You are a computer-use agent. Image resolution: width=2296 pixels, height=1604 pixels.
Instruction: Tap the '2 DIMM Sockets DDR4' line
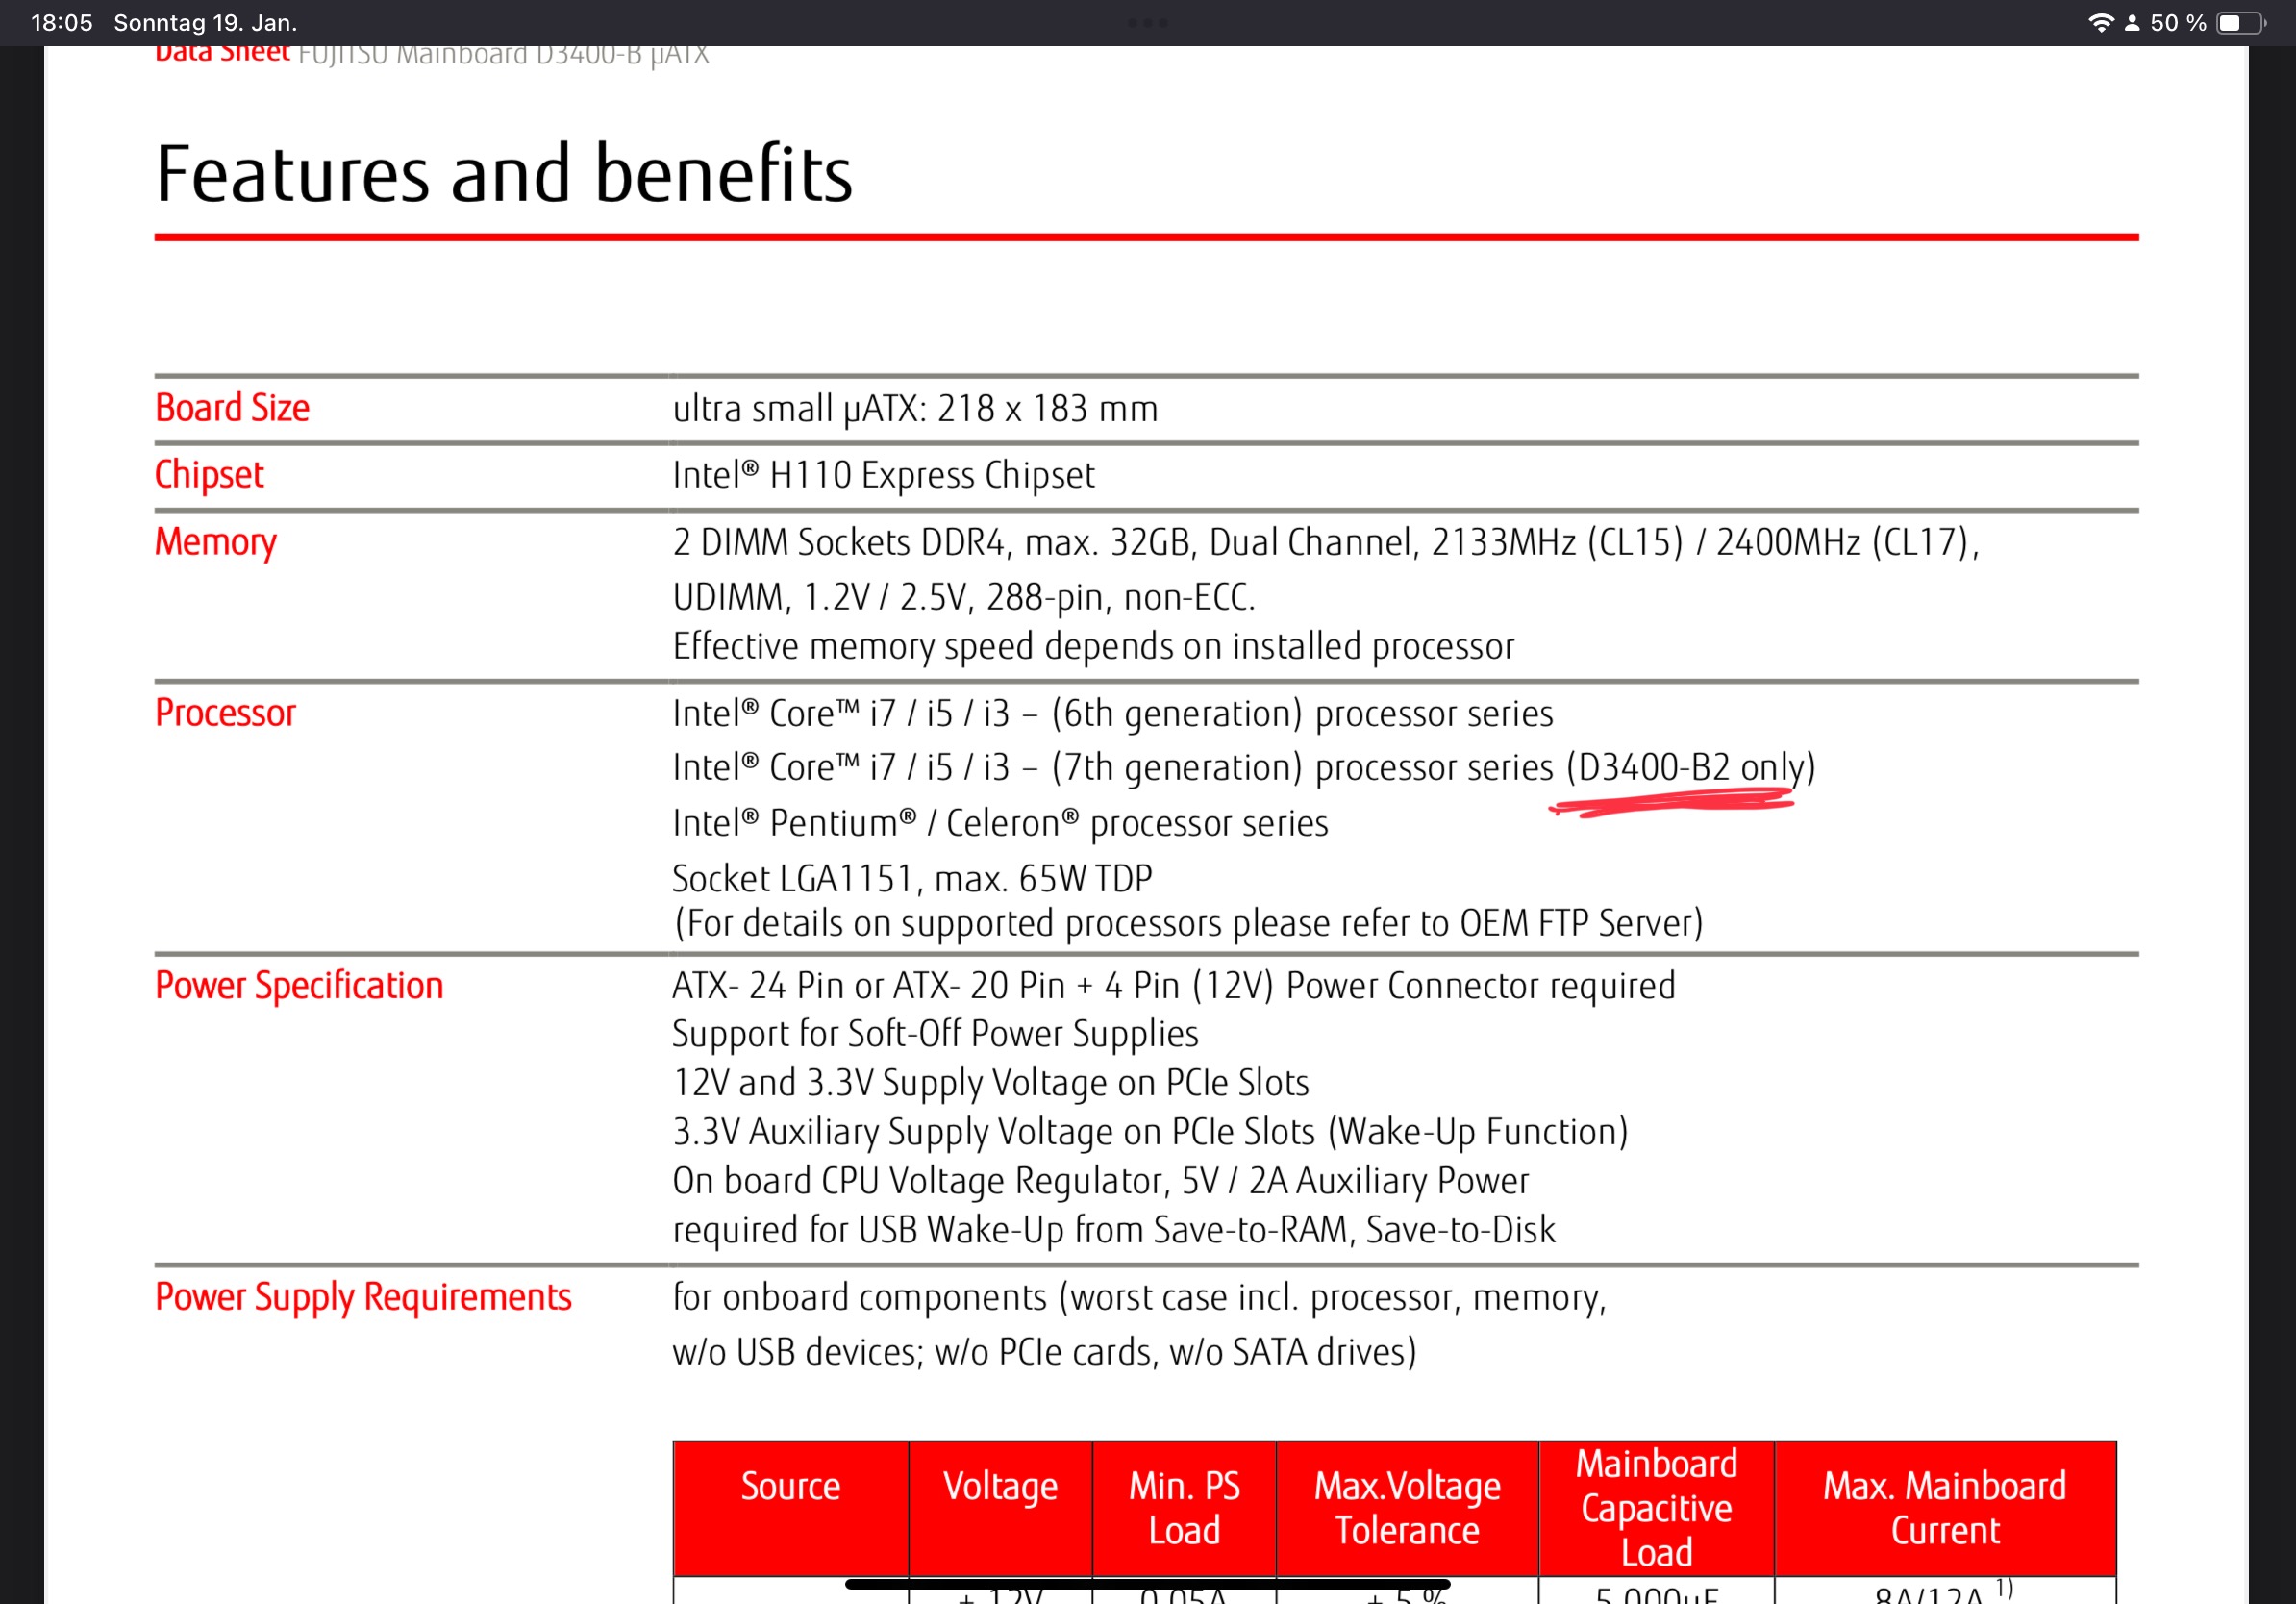(1326, 542)
